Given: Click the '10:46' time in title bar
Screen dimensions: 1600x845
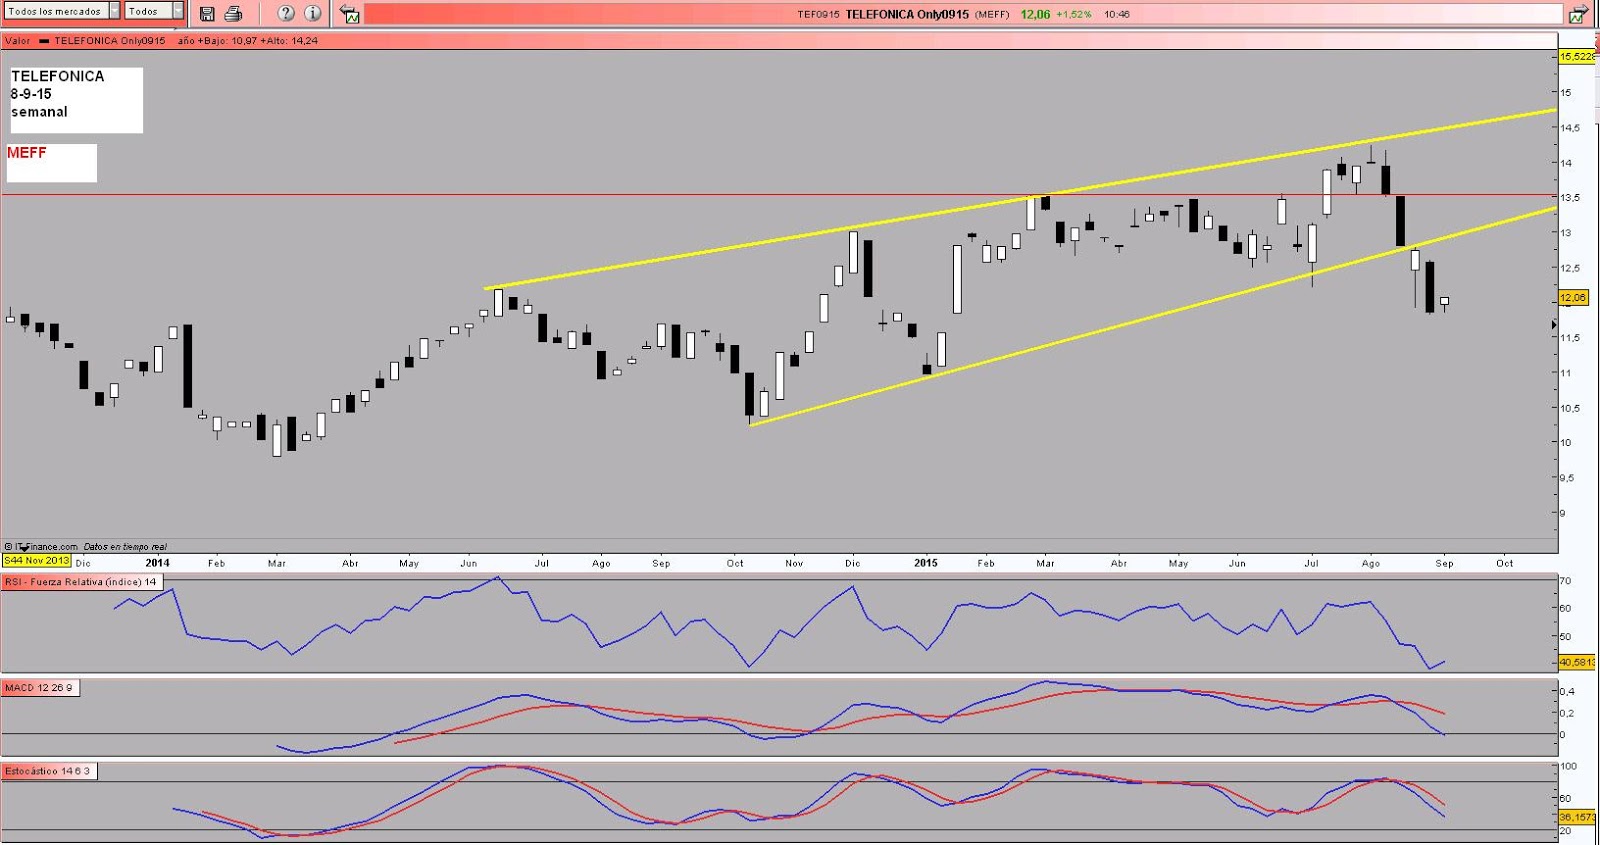Looking at the screenshot, I should click(1117, 14).
